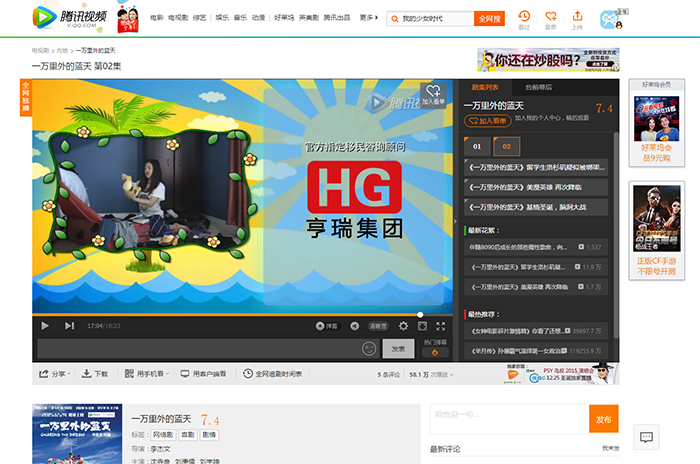Open clip about 留学生洛杉矶 in playlist
The width and height of the screenshot is (700, 464).
[x=536, y=167]
